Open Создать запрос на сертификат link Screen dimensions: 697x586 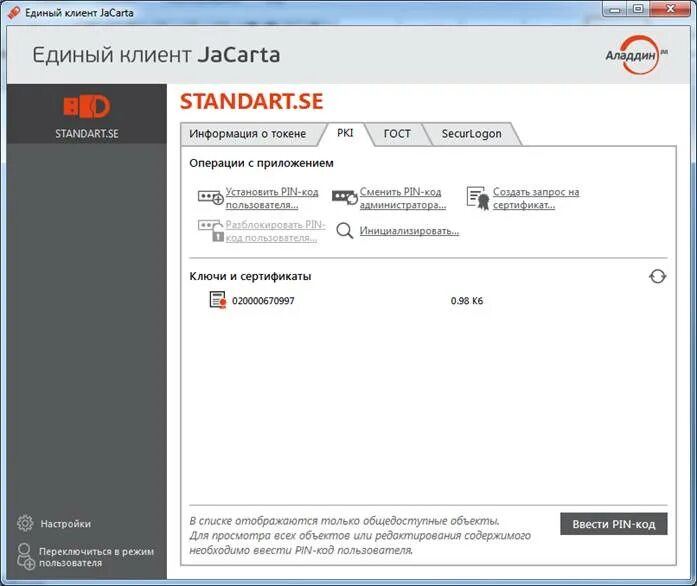point(536,198)
